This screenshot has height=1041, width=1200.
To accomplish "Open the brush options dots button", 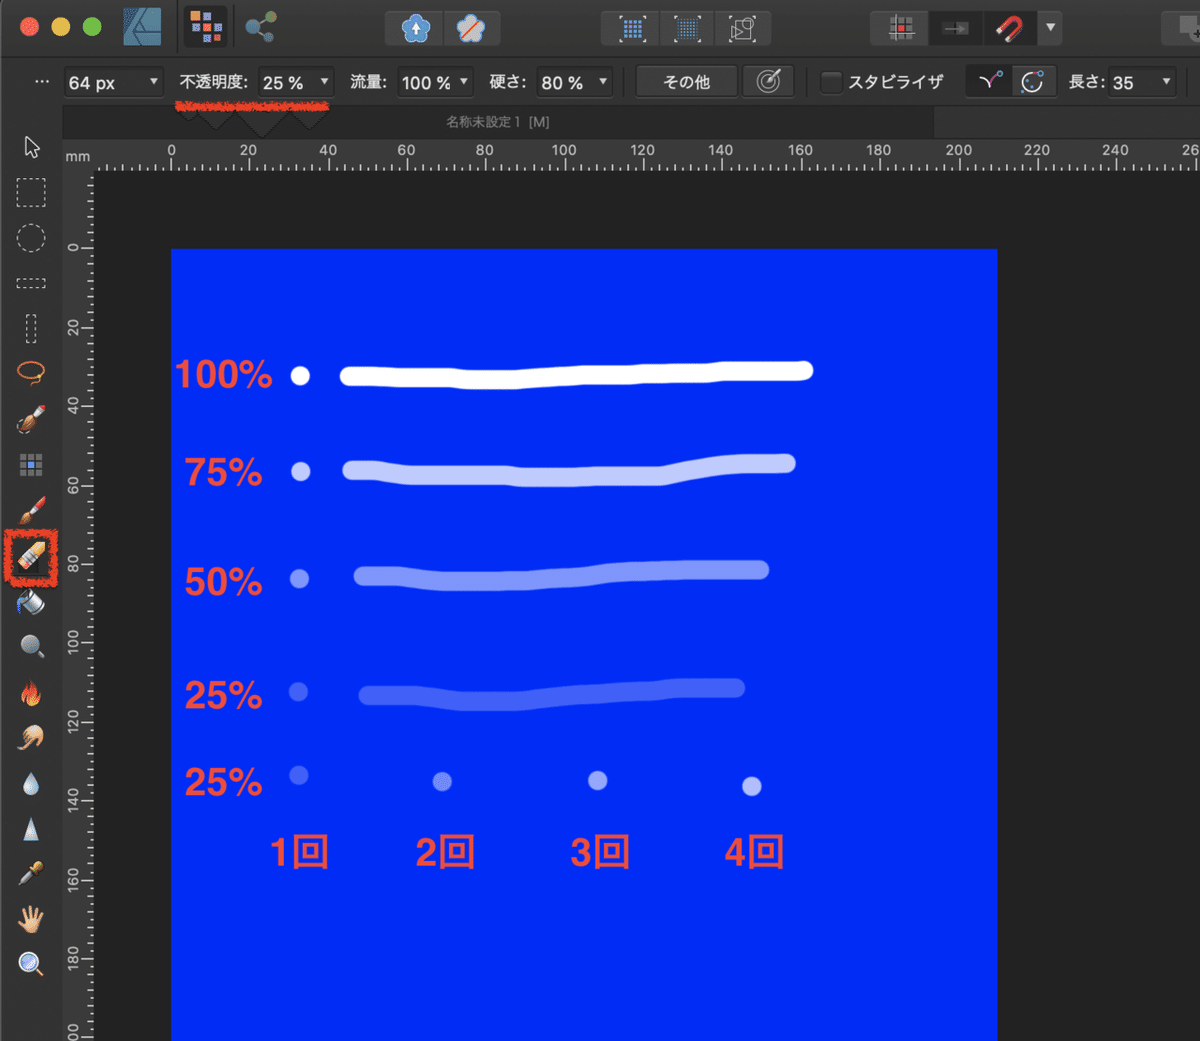I will coord(42,82).
